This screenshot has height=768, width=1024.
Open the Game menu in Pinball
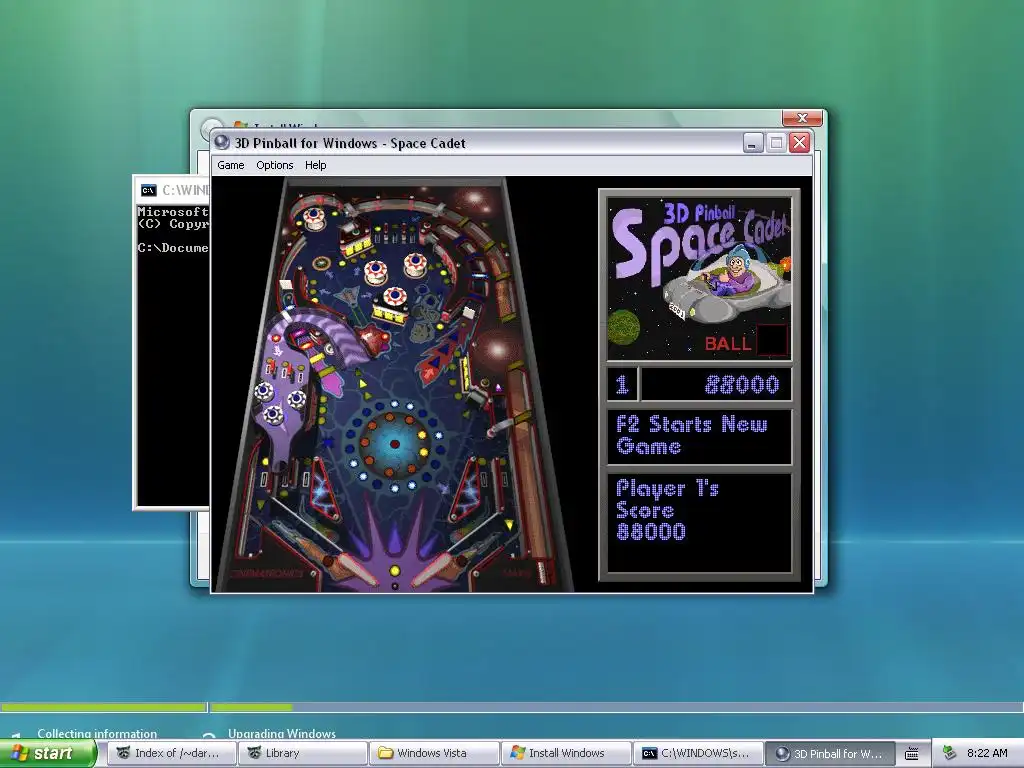[x=231, y=165]
